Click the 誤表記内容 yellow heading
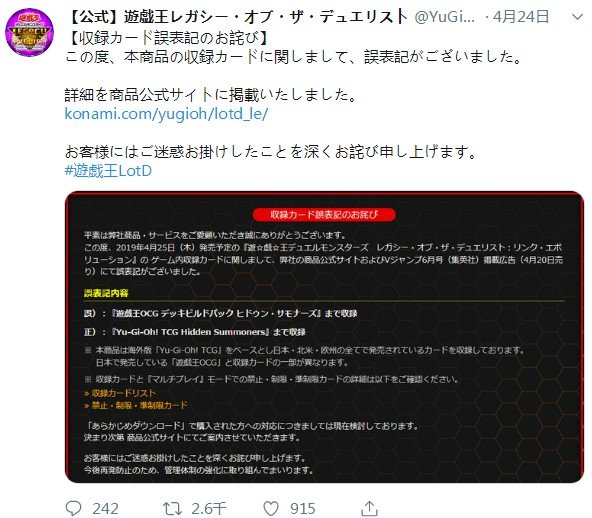The width and height of the screenshot is (592, 518). pyautogui.click(x=106, y=293)
